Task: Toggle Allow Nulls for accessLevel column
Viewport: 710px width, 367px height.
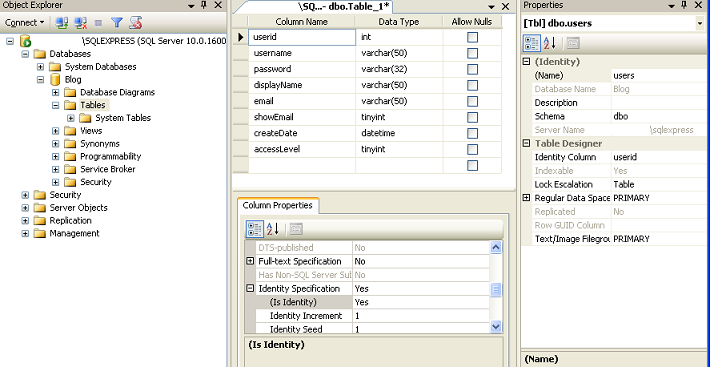Action: (472, 149)
